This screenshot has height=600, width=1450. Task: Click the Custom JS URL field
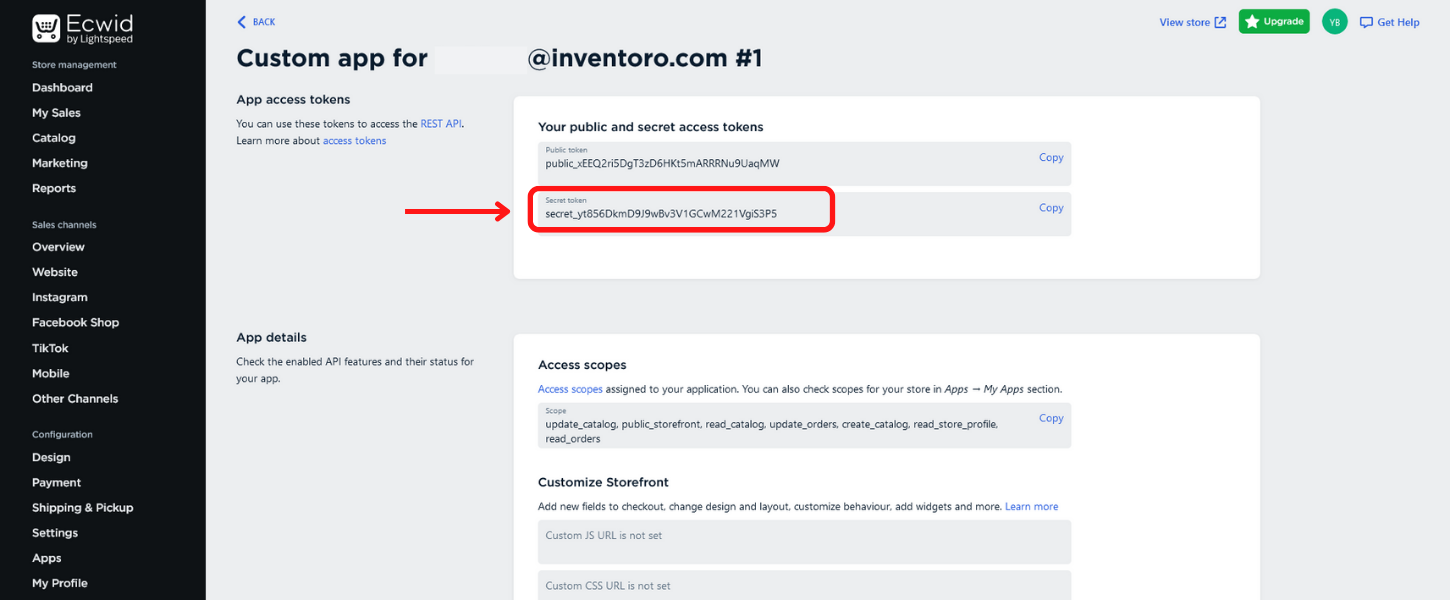coord(804,541)
